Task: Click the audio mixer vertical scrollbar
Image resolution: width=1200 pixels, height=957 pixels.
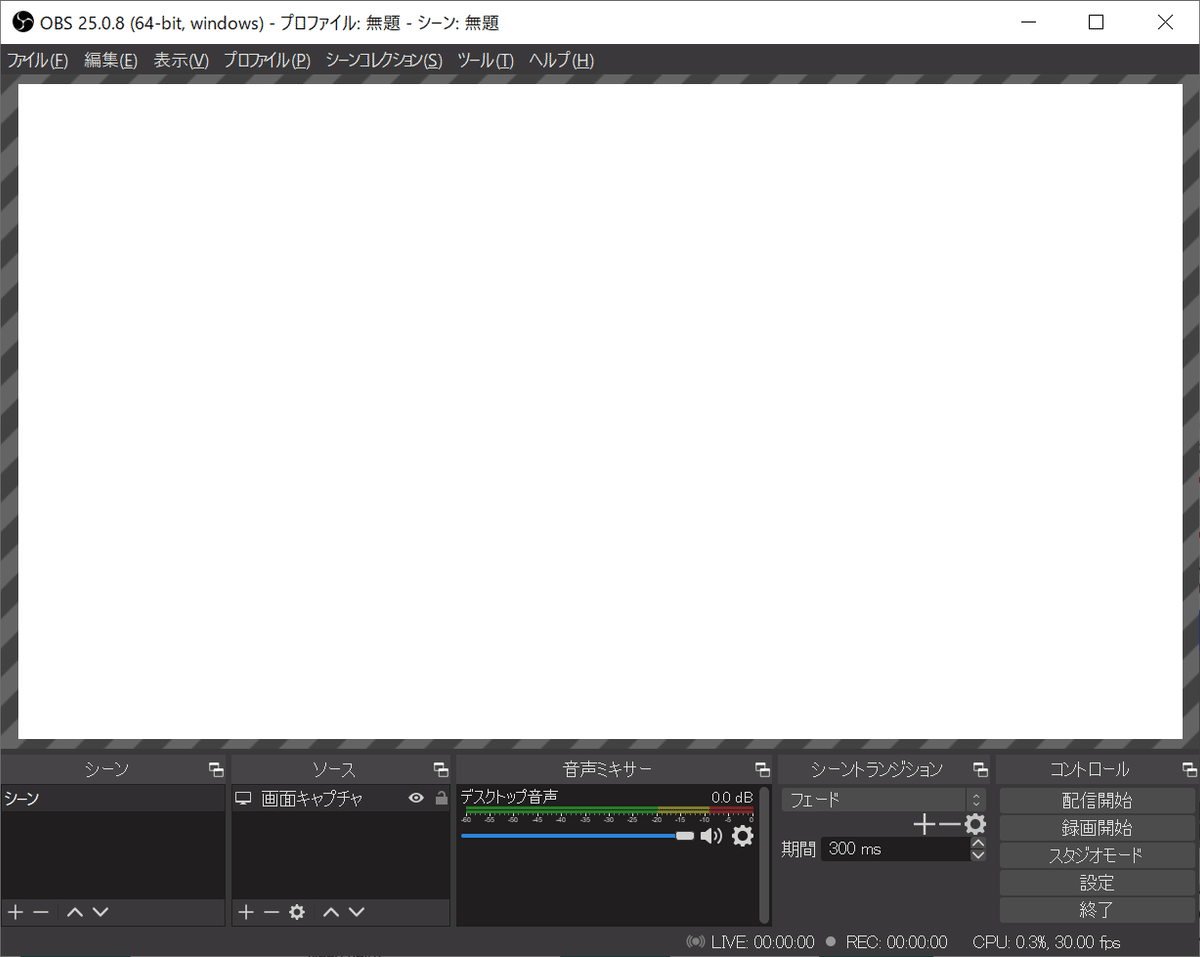Action: [x=765, y=853]
